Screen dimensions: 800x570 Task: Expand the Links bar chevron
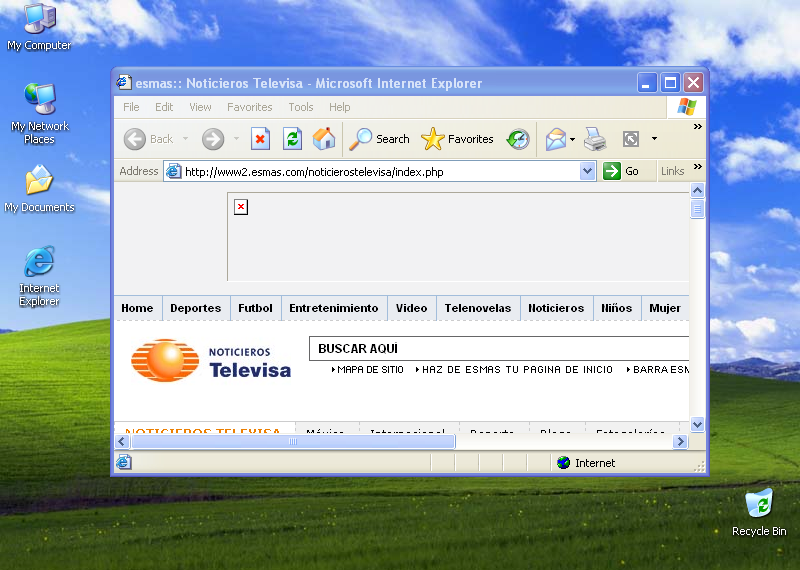pyautogui.click(x=697, y=166)
